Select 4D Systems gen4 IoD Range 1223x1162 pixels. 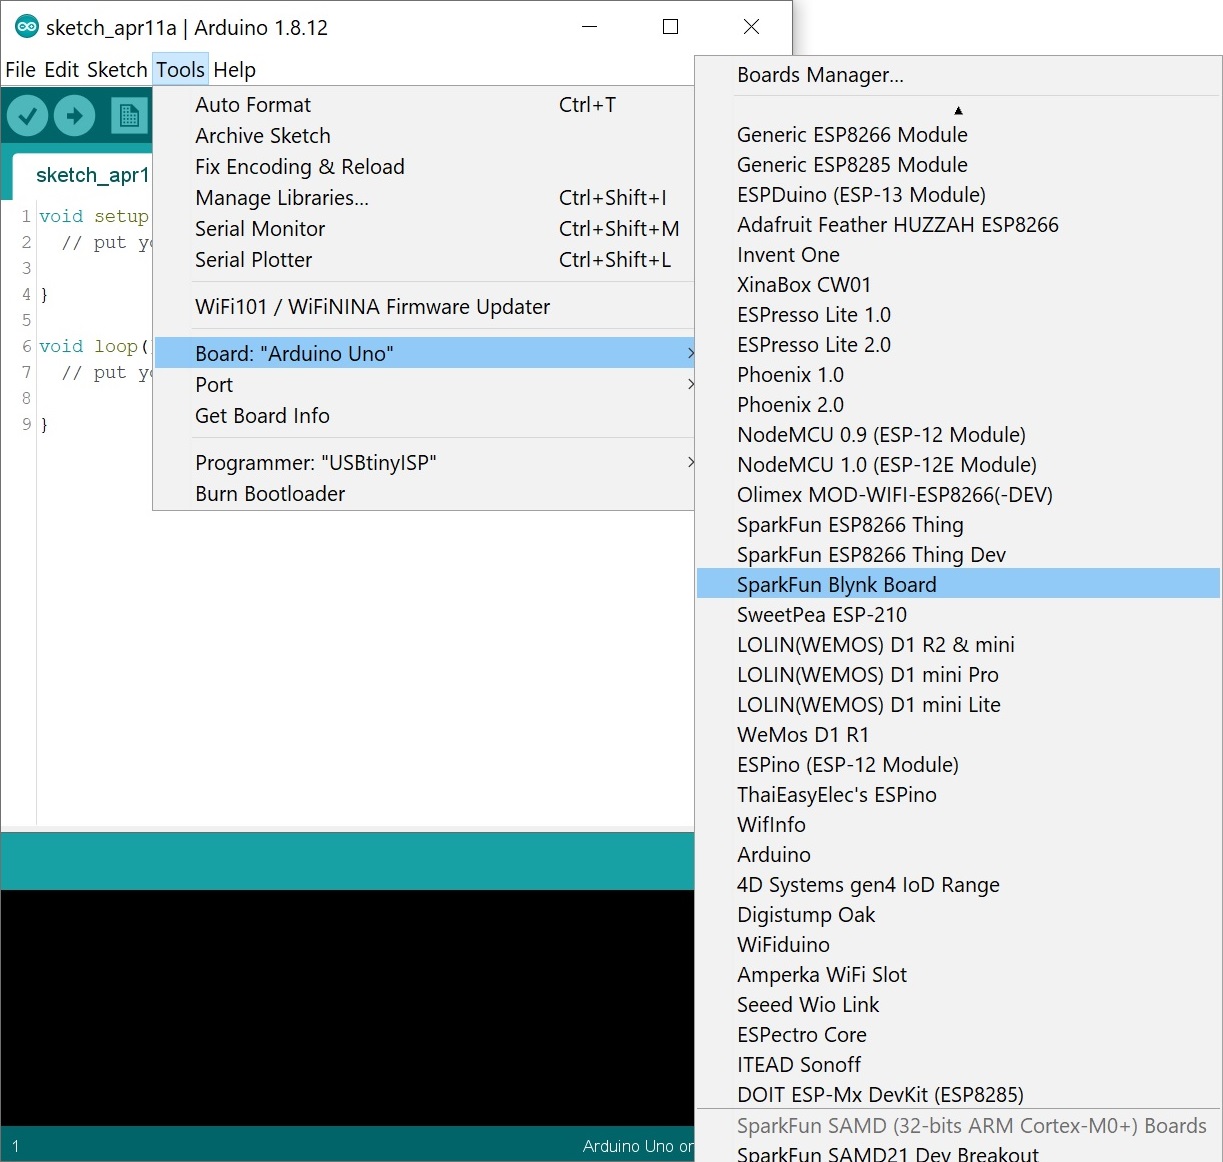coord(958,885)
